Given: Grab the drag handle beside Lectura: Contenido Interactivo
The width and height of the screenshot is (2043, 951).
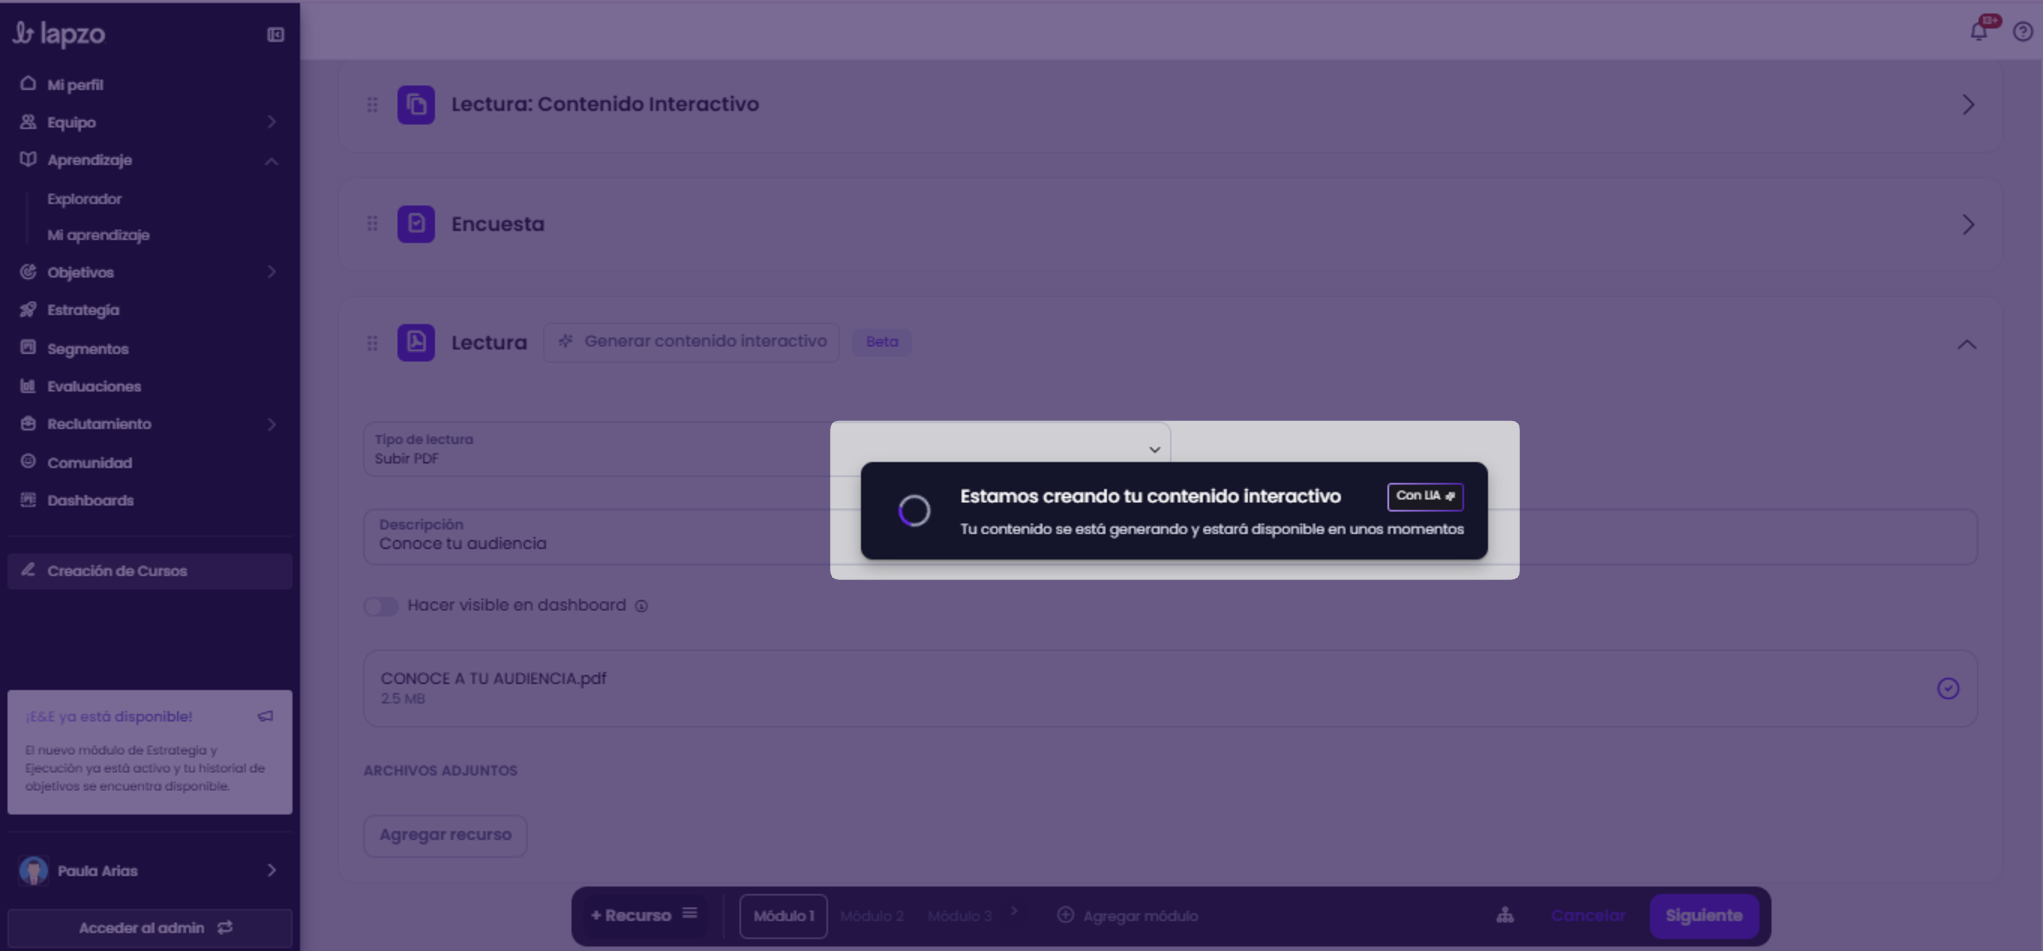Looking at the screenshot, I should (x=372, y=105).
